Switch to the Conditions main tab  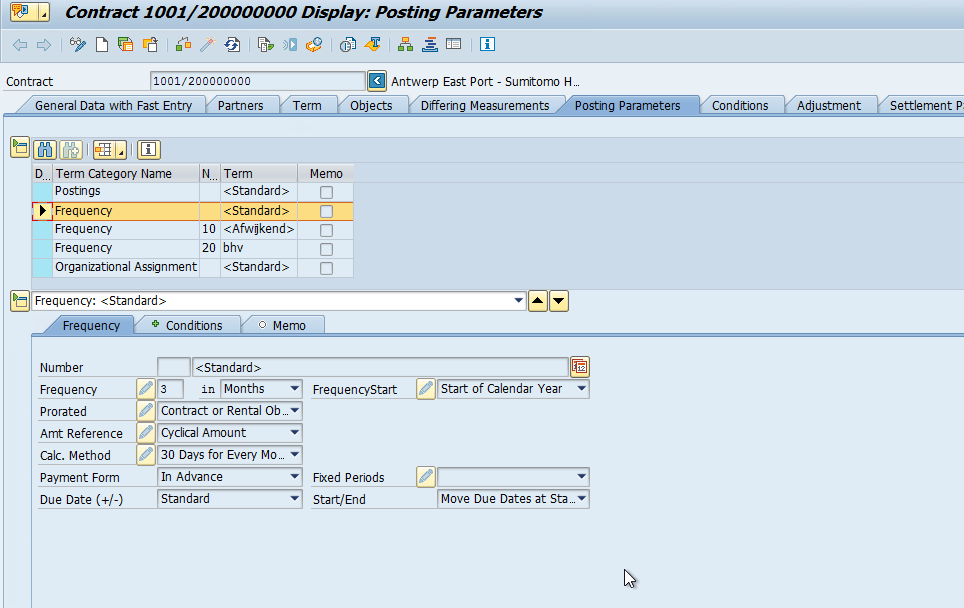740,105
